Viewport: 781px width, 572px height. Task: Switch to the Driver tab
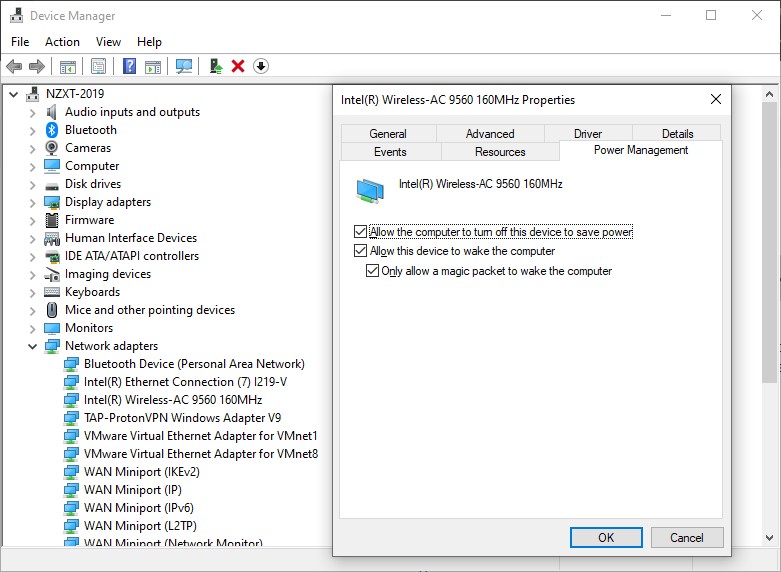588,134
